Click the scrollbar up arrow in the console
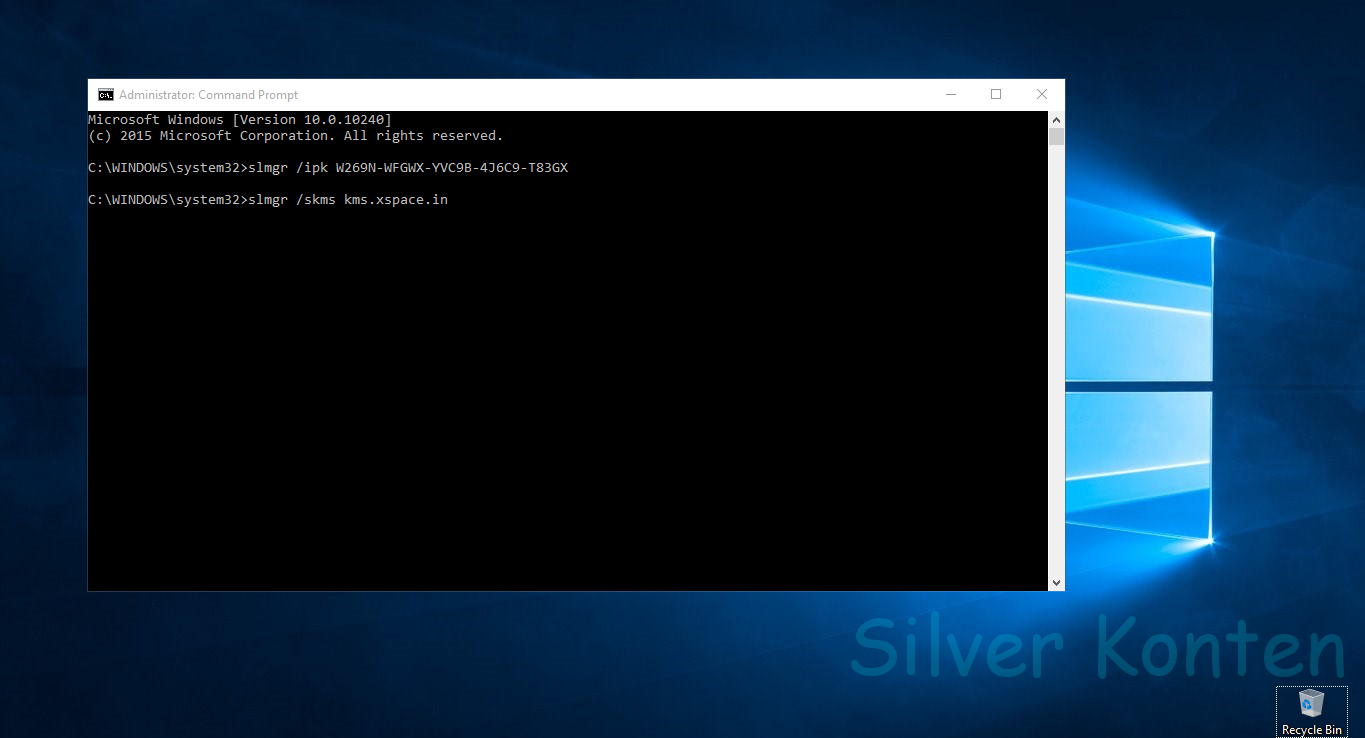The height and width of the screenshot is (738, 1365). (1056, 117)
